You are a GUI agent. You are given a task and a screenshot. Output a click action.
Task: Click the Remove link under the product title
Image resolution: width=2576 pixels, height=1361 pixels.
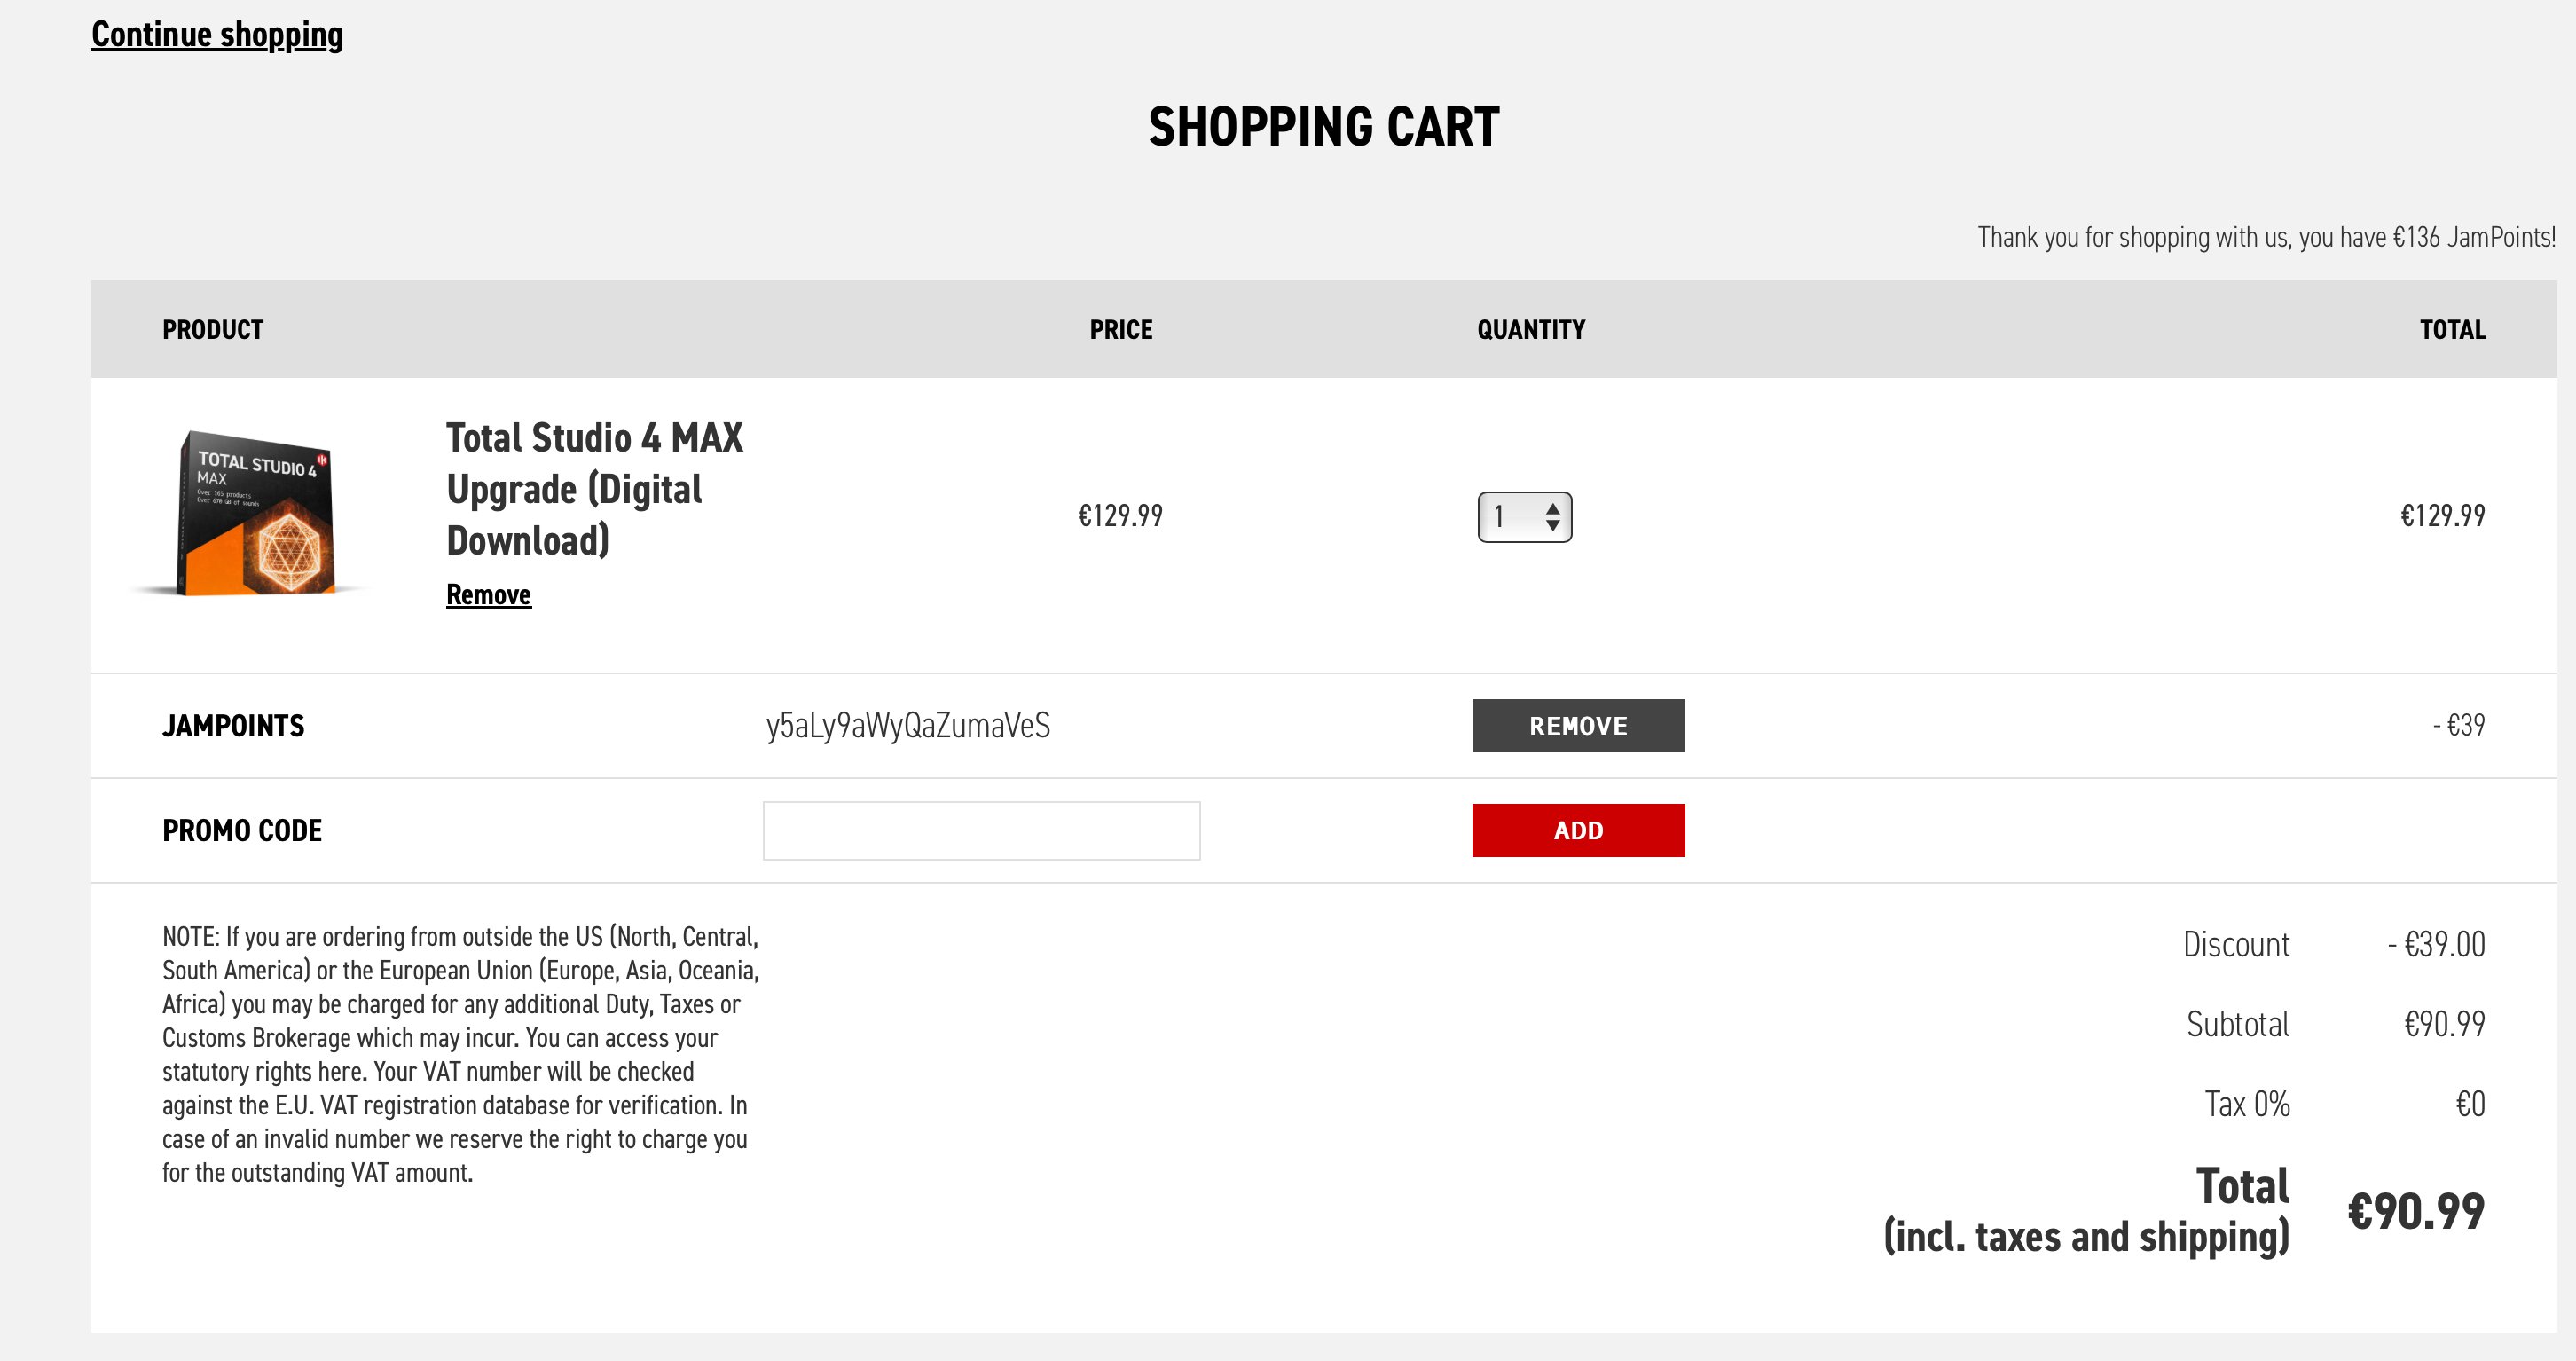(488, 595)
